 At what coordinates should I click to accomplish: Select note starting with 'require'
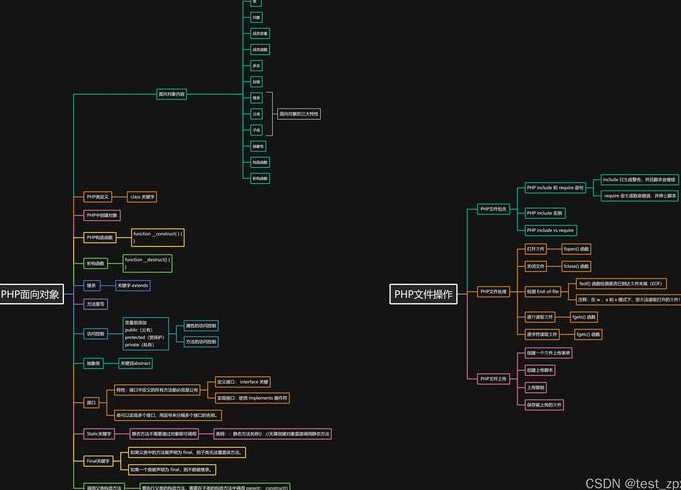(x=639, y=196)
